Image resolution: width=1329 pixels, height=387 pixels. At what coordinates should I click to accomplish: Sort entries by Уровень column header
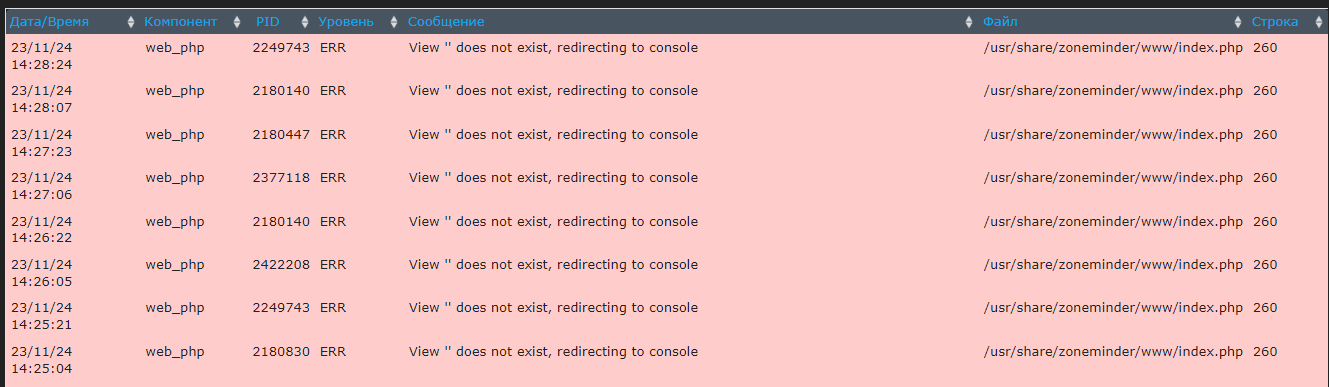345,22
